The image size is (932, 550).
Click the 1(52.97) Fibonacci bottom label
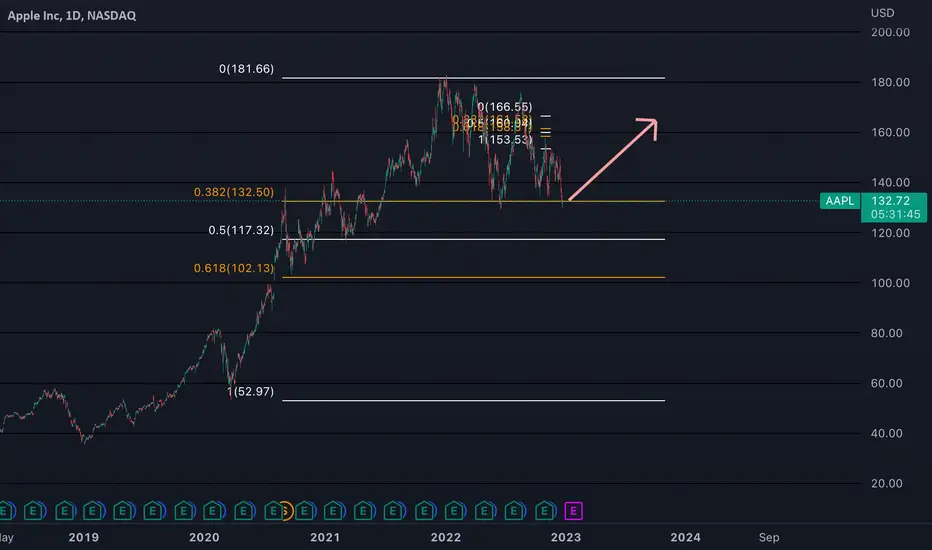[x=250, y=391]
